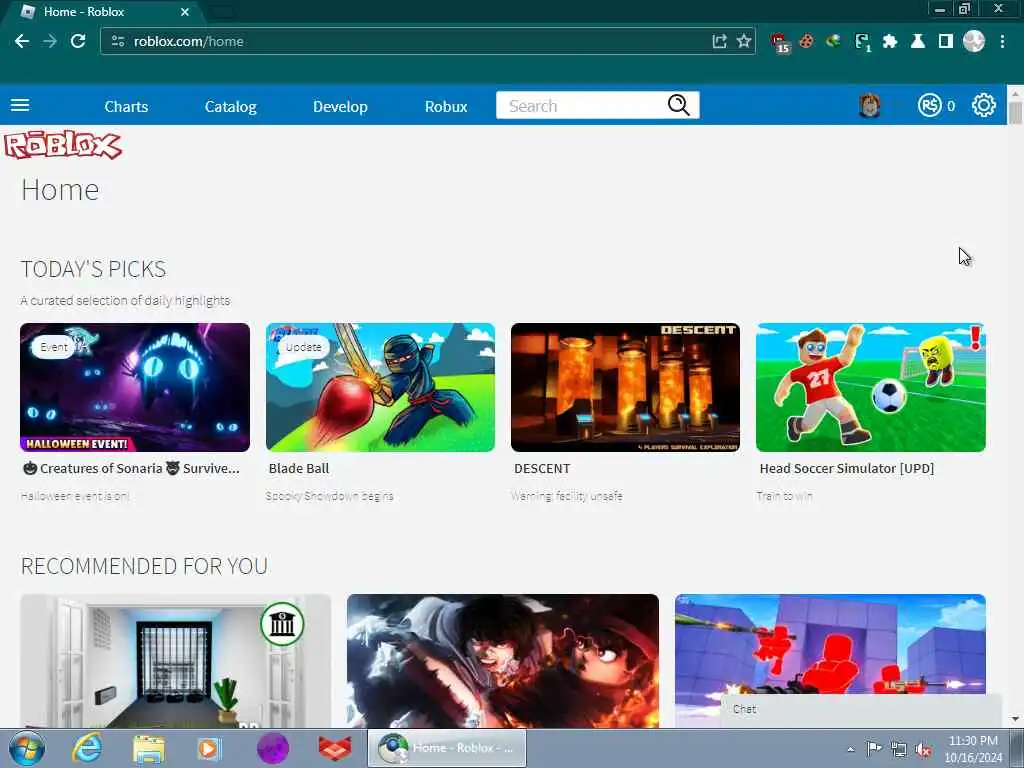This screenshot has height=768, width=1024.
Task: Open the extensions puzzle-piece icon
Action: [889, 41]
